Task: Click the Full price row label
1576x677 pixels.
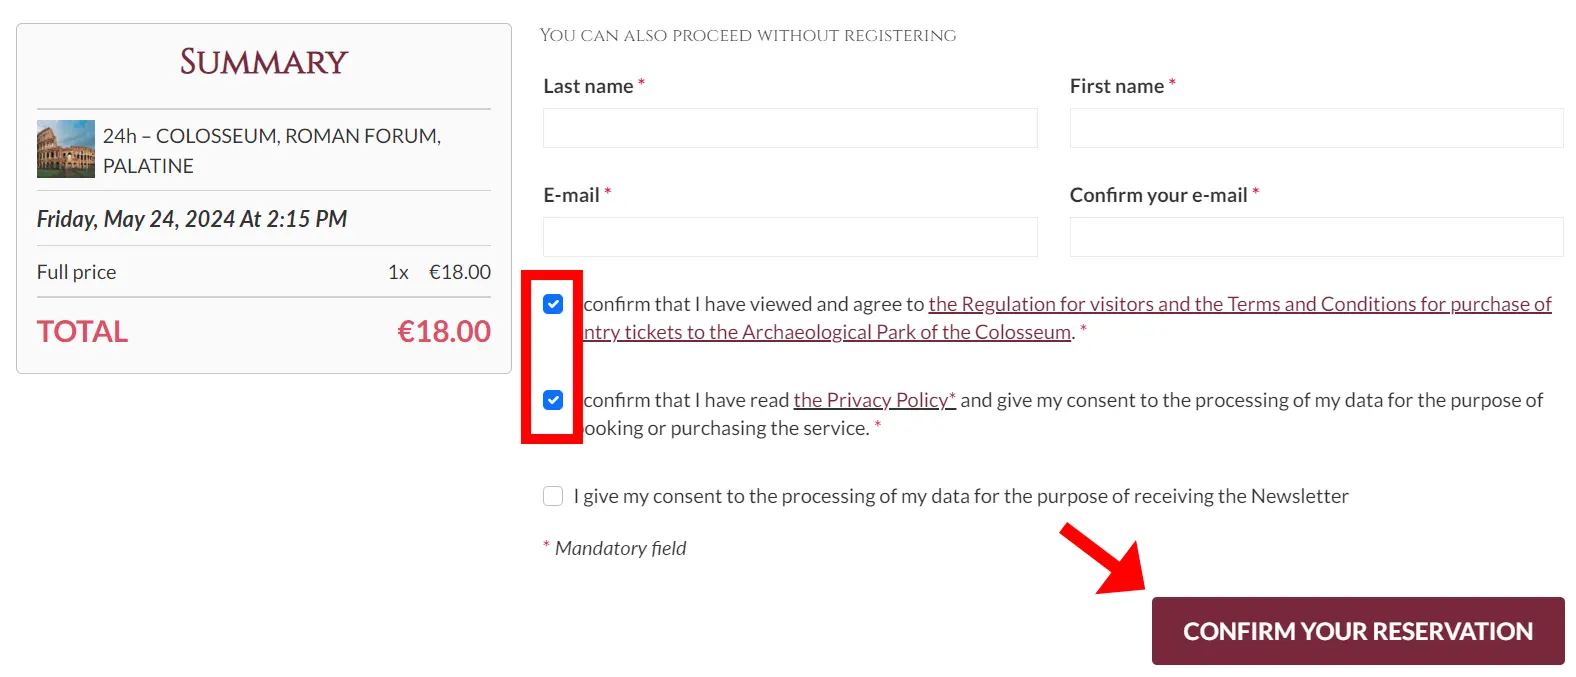Action: click(77, 272)
